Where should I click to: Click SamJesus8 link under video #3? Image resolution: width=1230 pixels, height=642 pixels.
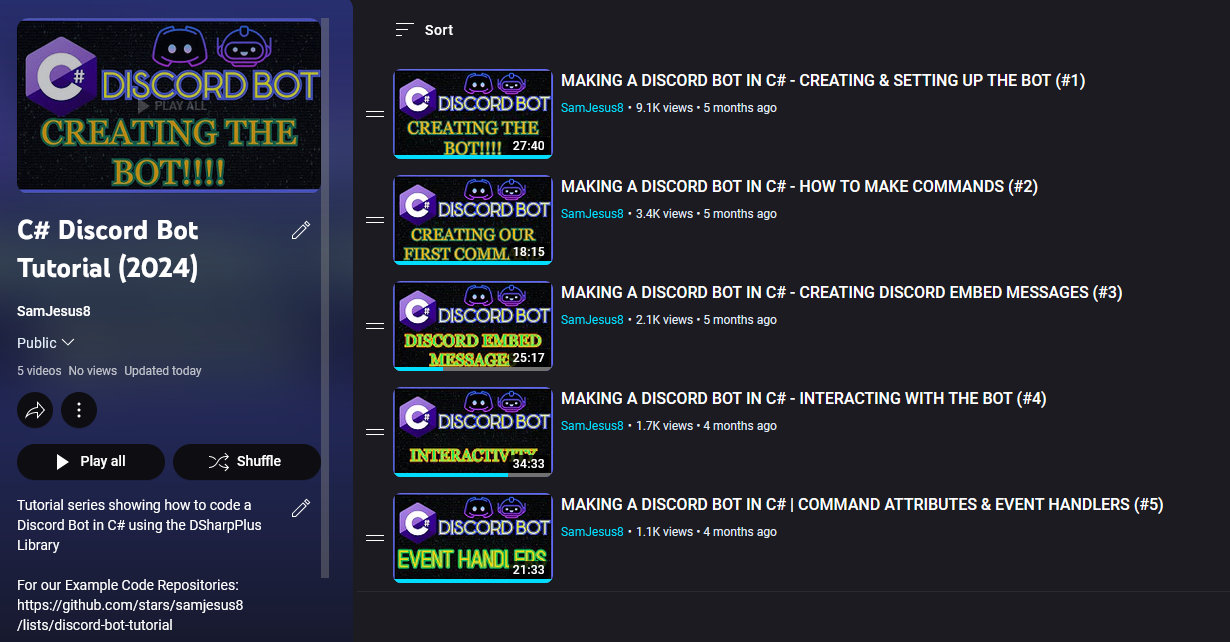pyautogui.click(x=592, y=320)
